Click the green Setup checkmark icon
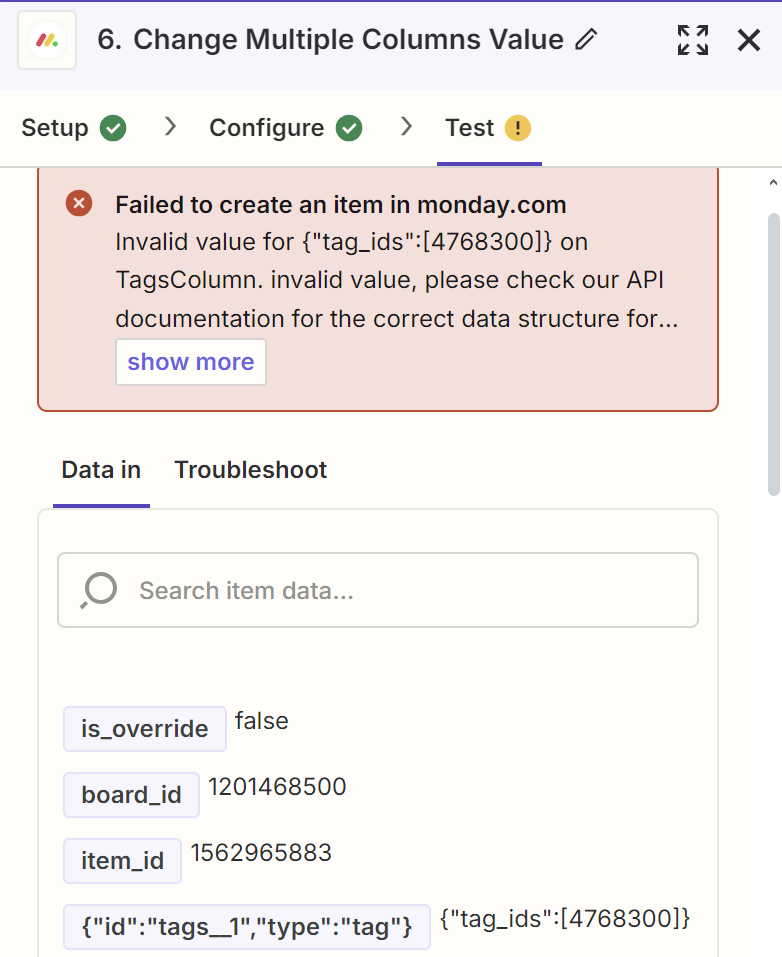 [x=113, y=128]
